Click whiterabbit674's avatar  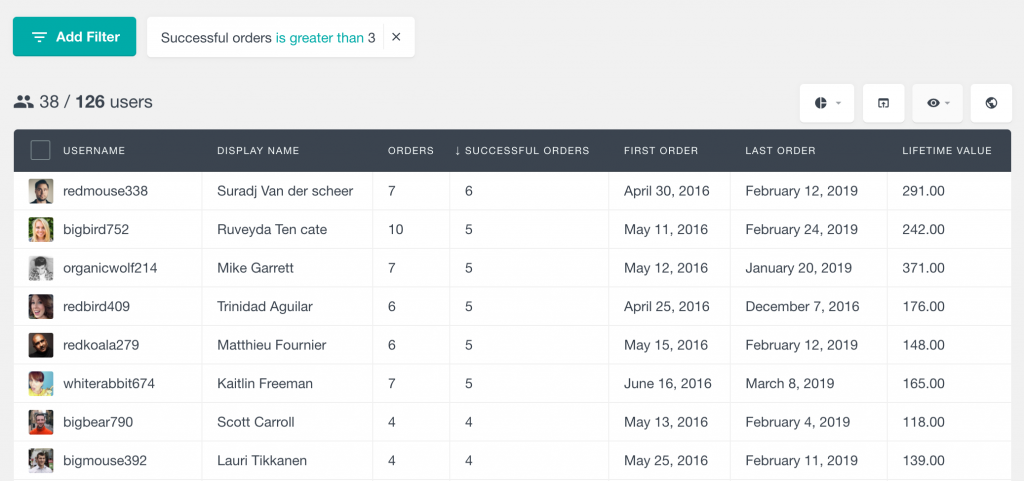41,384
